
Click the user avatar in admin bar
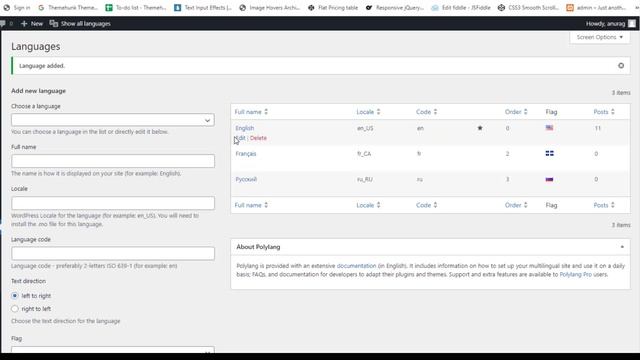click(x=632, y=24)
